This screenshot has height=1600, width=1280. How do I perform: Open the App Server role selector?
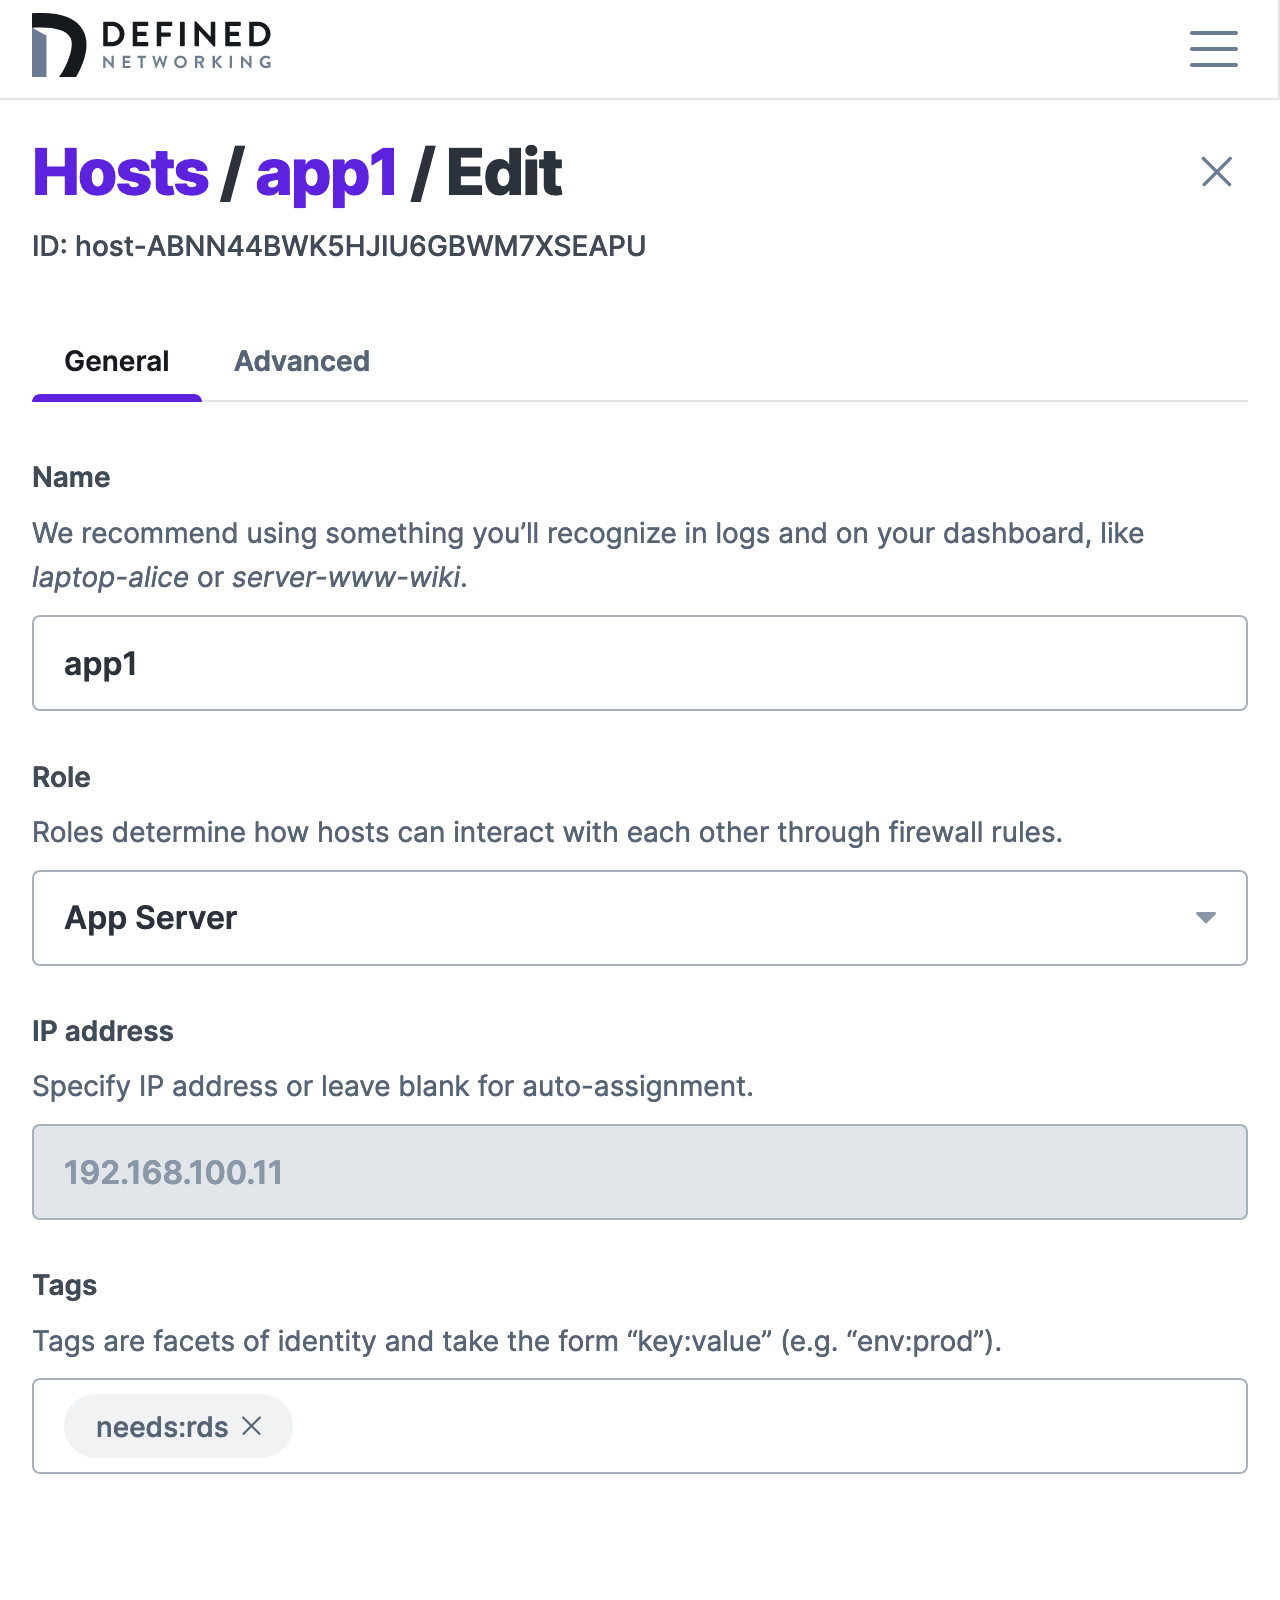click(638, 917)
